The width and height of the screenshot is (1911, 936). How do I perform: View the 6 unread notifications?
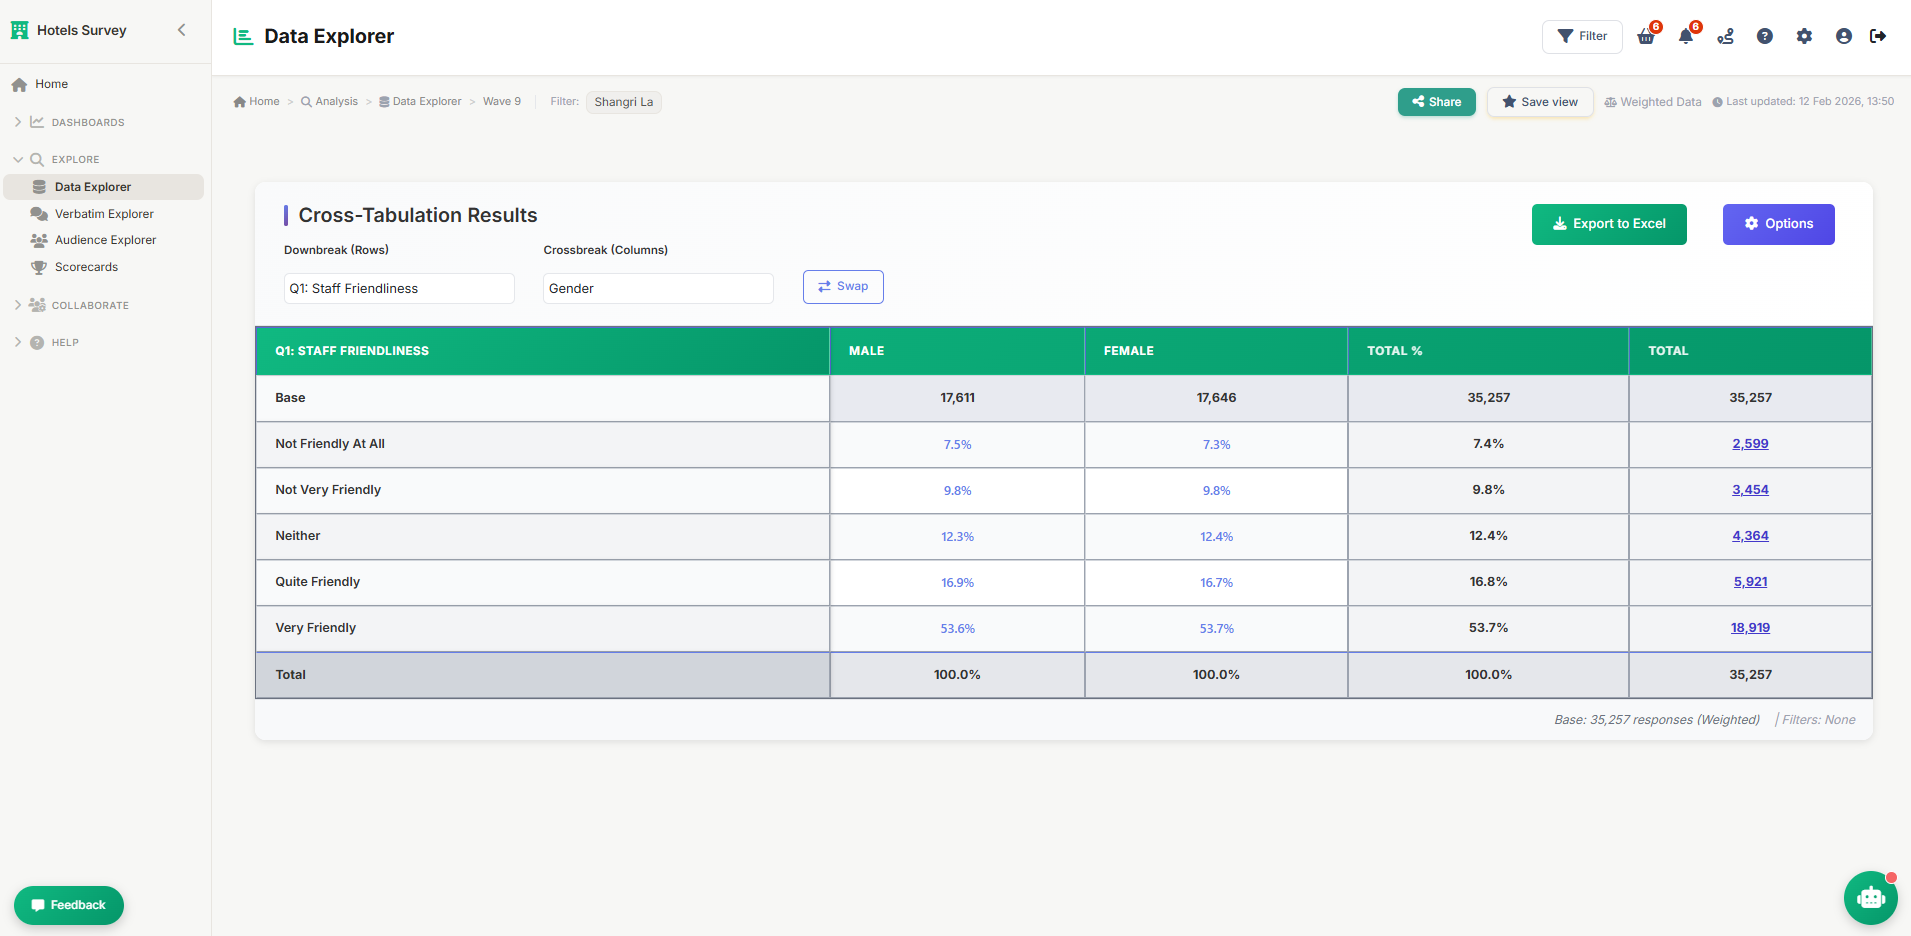pyautogui.click(x=1685, y=36)
